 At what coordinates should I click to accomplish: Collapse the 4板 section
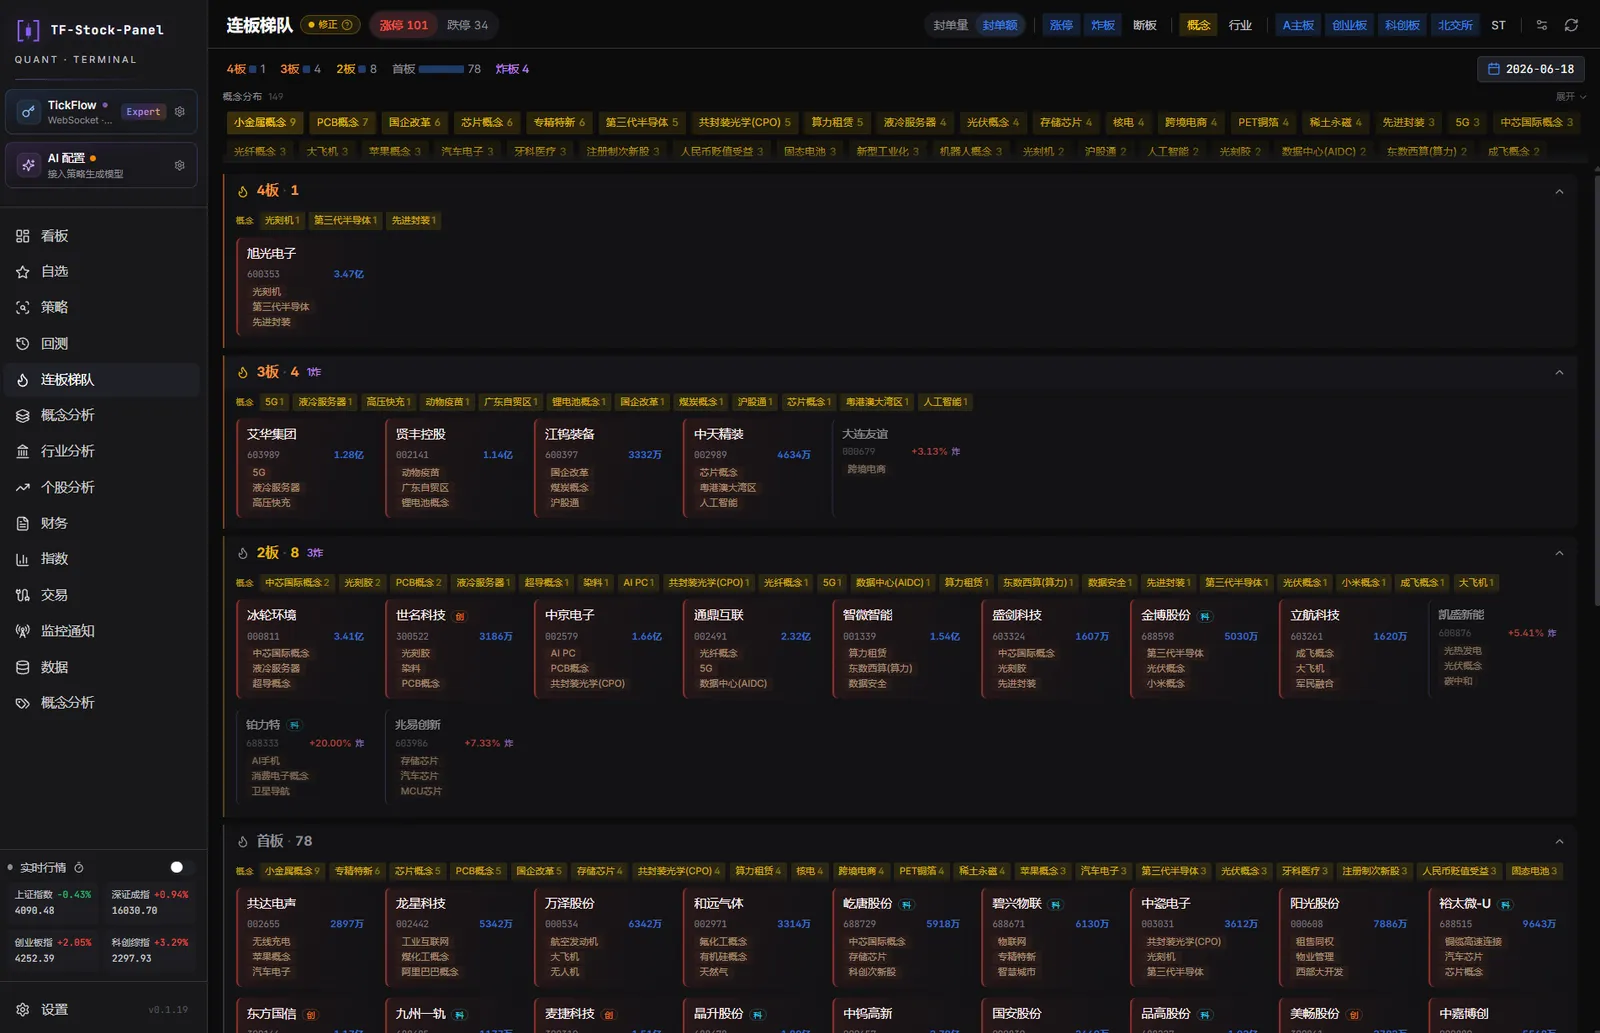click(x=1559, y=191)
